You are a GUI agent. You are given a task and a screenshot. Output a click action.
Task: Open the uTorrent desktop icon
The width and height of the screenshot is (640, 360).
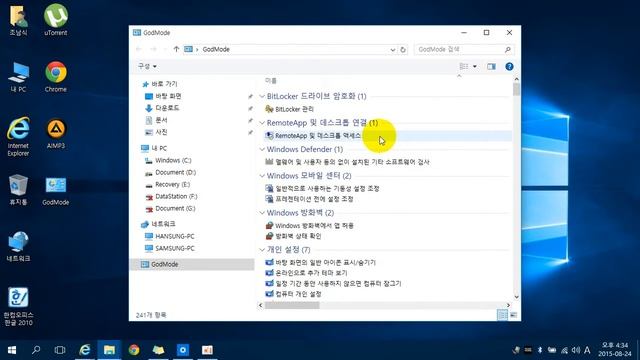tap(56, 20)
